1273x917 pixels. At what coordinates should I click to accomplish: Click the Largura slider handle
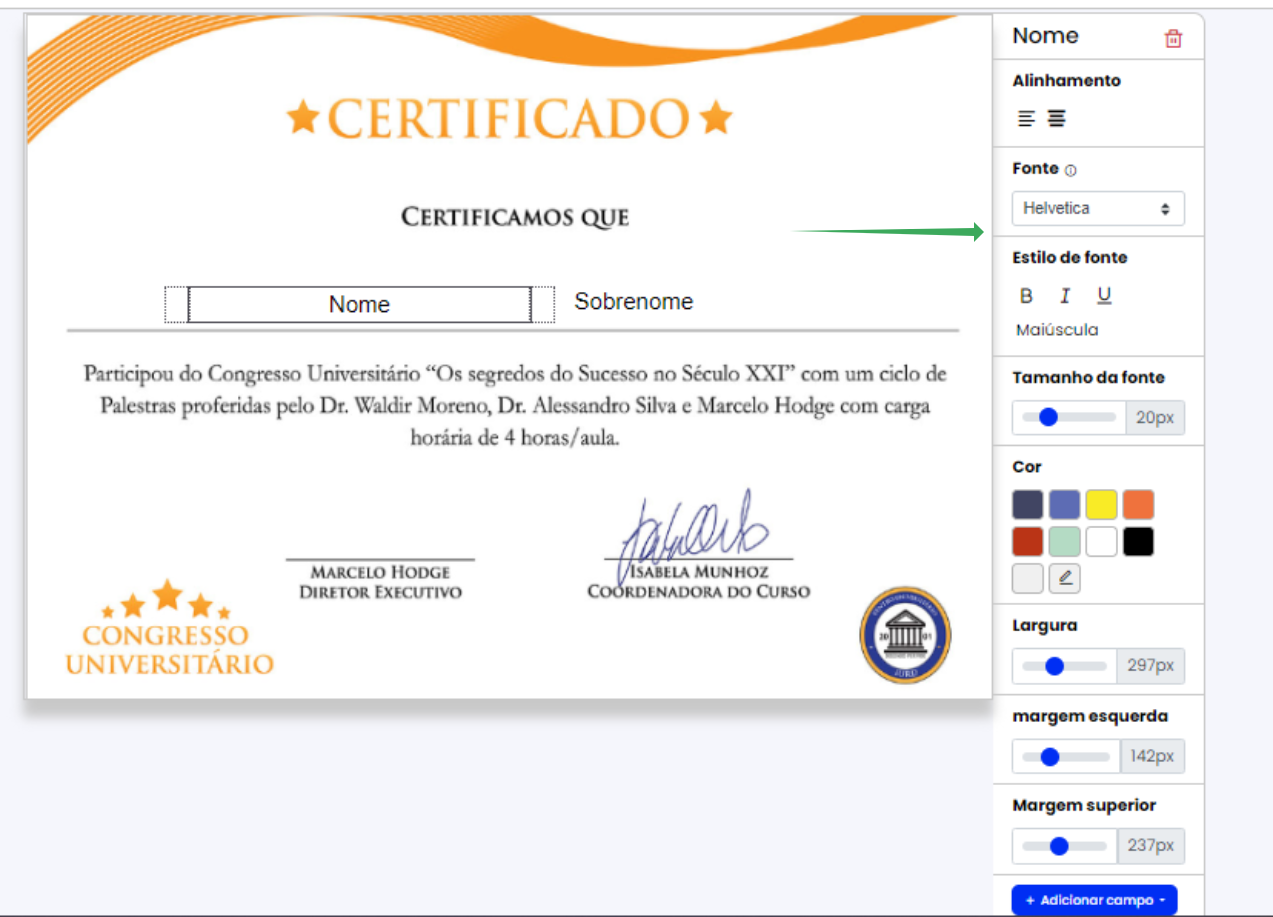coord(1053,666)
